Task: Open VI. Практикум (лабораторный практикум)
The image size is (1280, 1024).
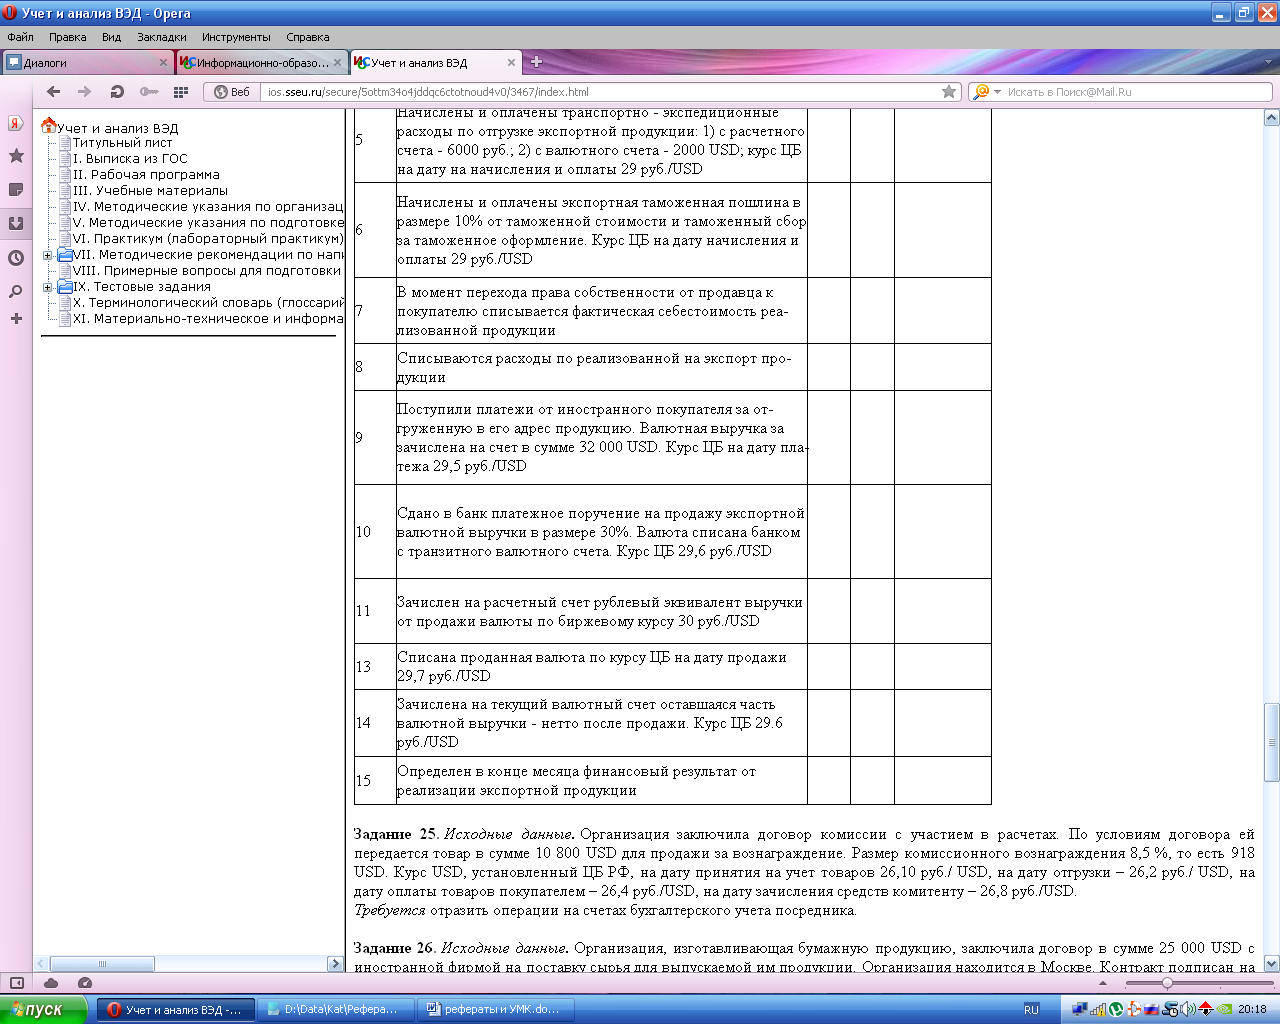Action: (208, 239)
